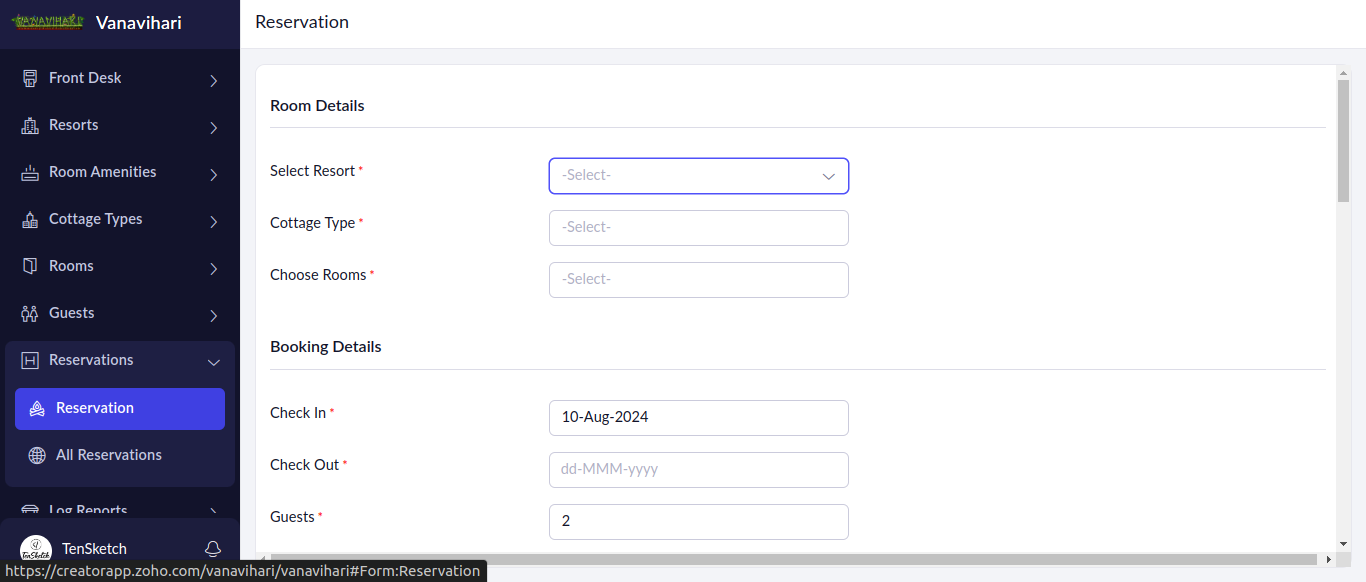Click the Check In date field
Screen dimensions: 1366x582
point(699,418)
